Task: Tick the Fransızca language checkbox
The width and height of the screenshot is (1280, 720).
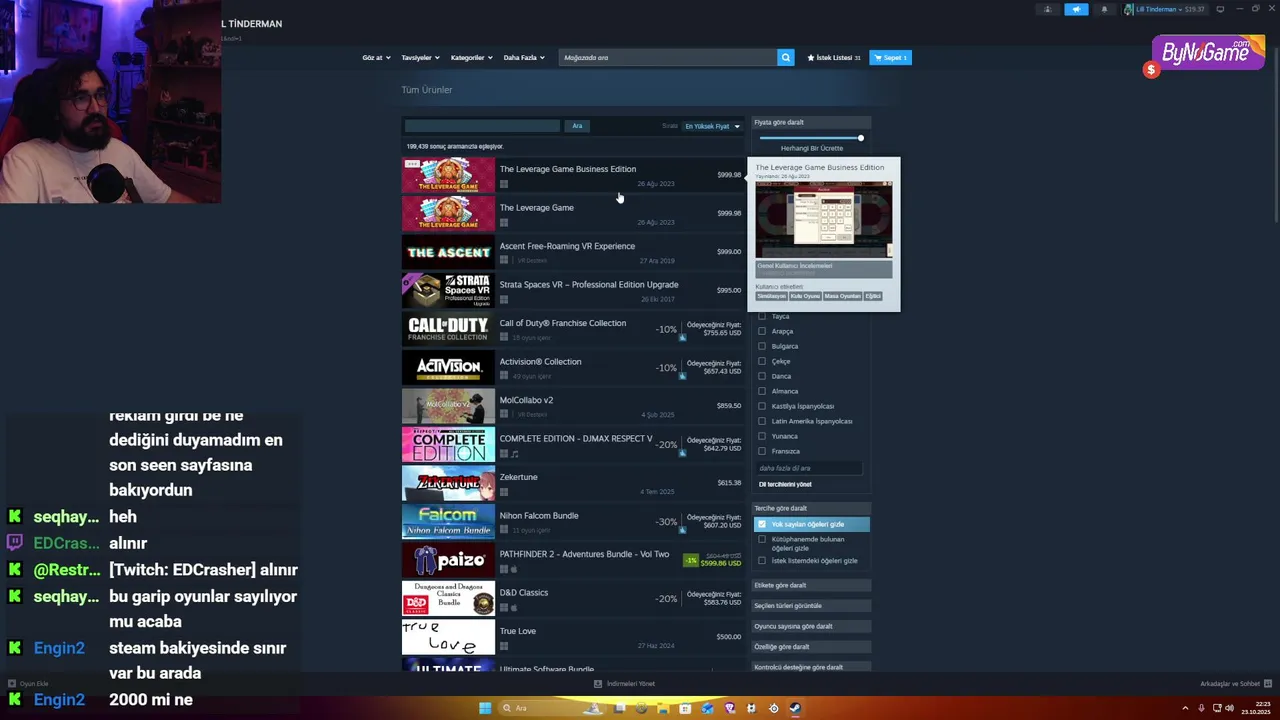Action: 762,451
